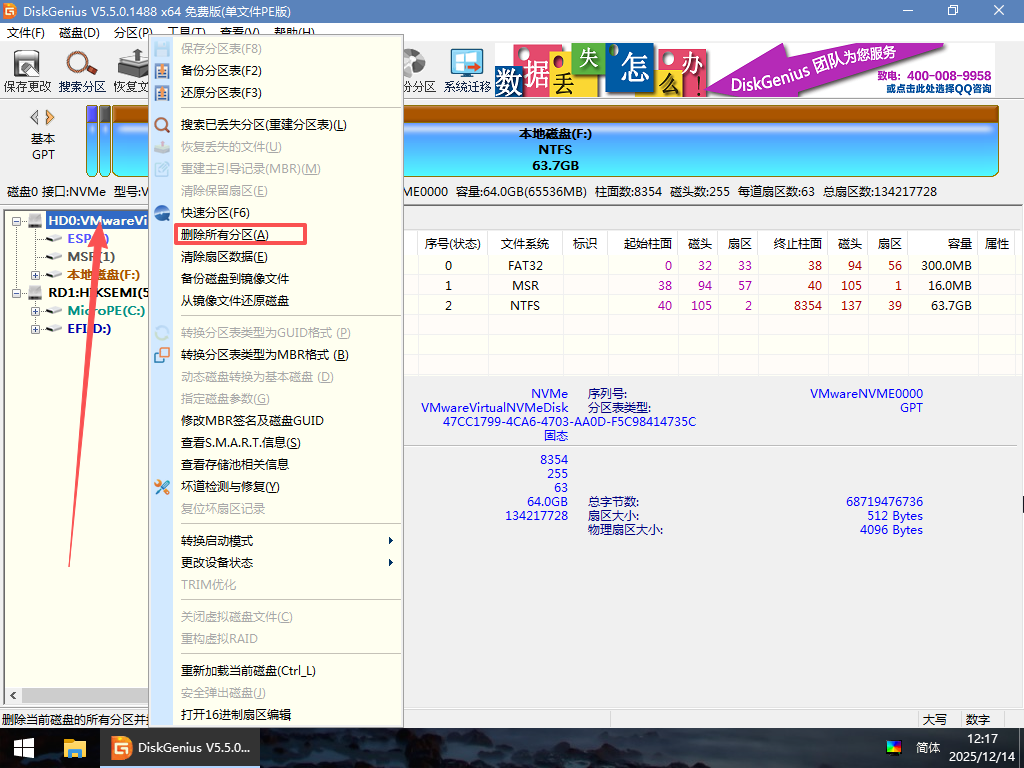Click the Windows Start button
Screen dimensions: 1024x768
coord(23,747)
